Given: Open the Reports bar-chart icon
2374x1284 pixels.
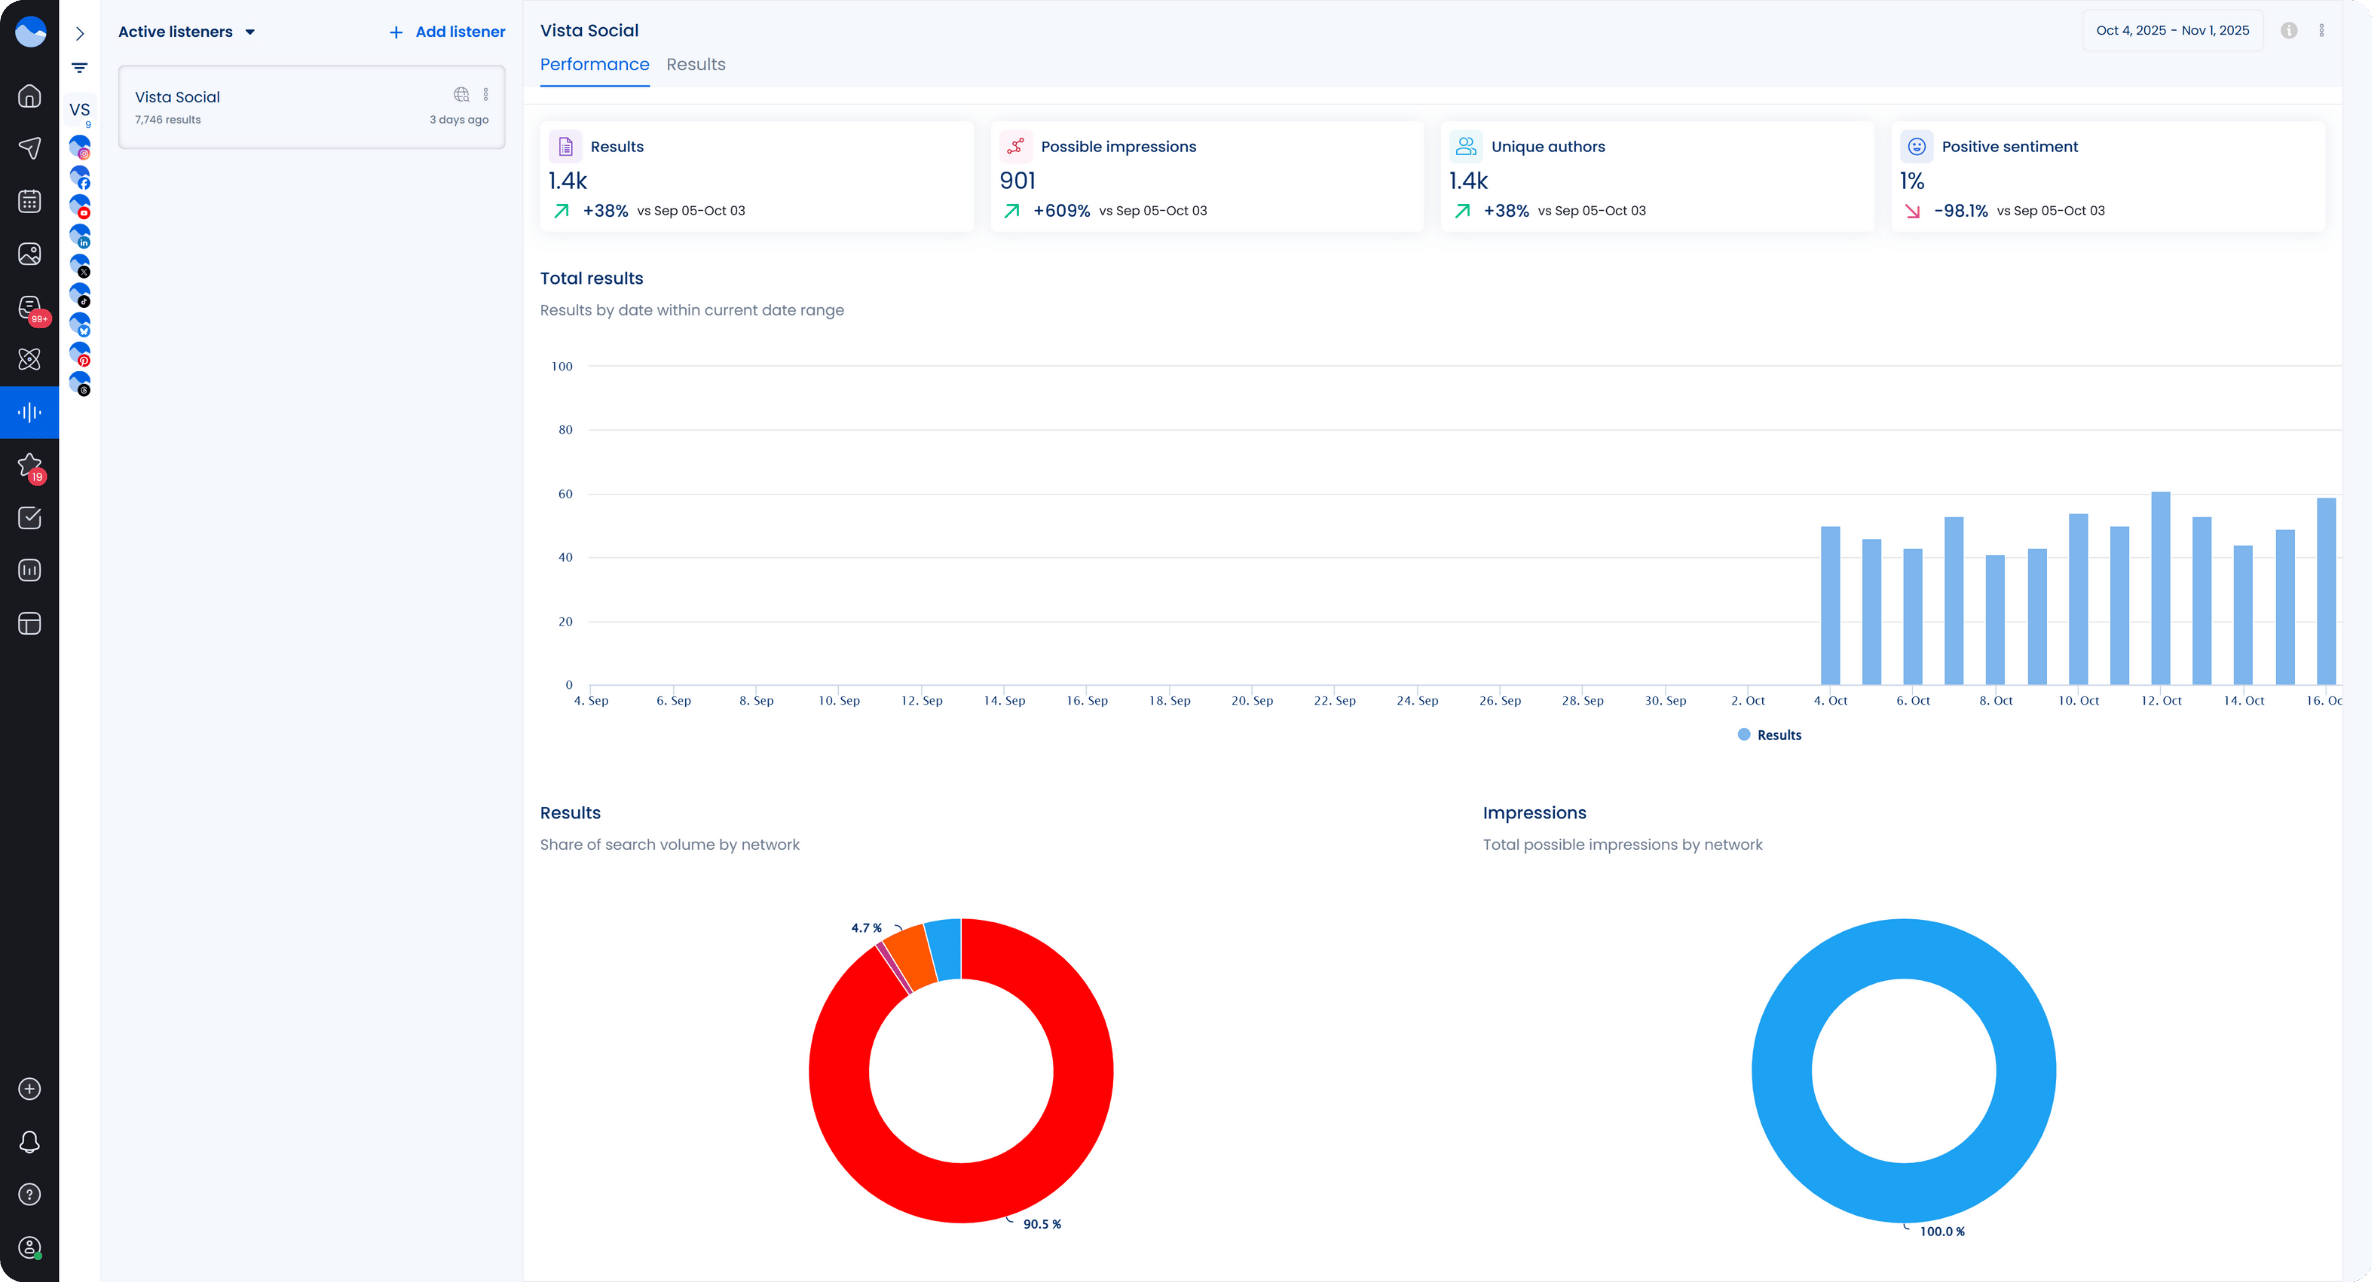Looking at the screenshot, I should [30, 570].
